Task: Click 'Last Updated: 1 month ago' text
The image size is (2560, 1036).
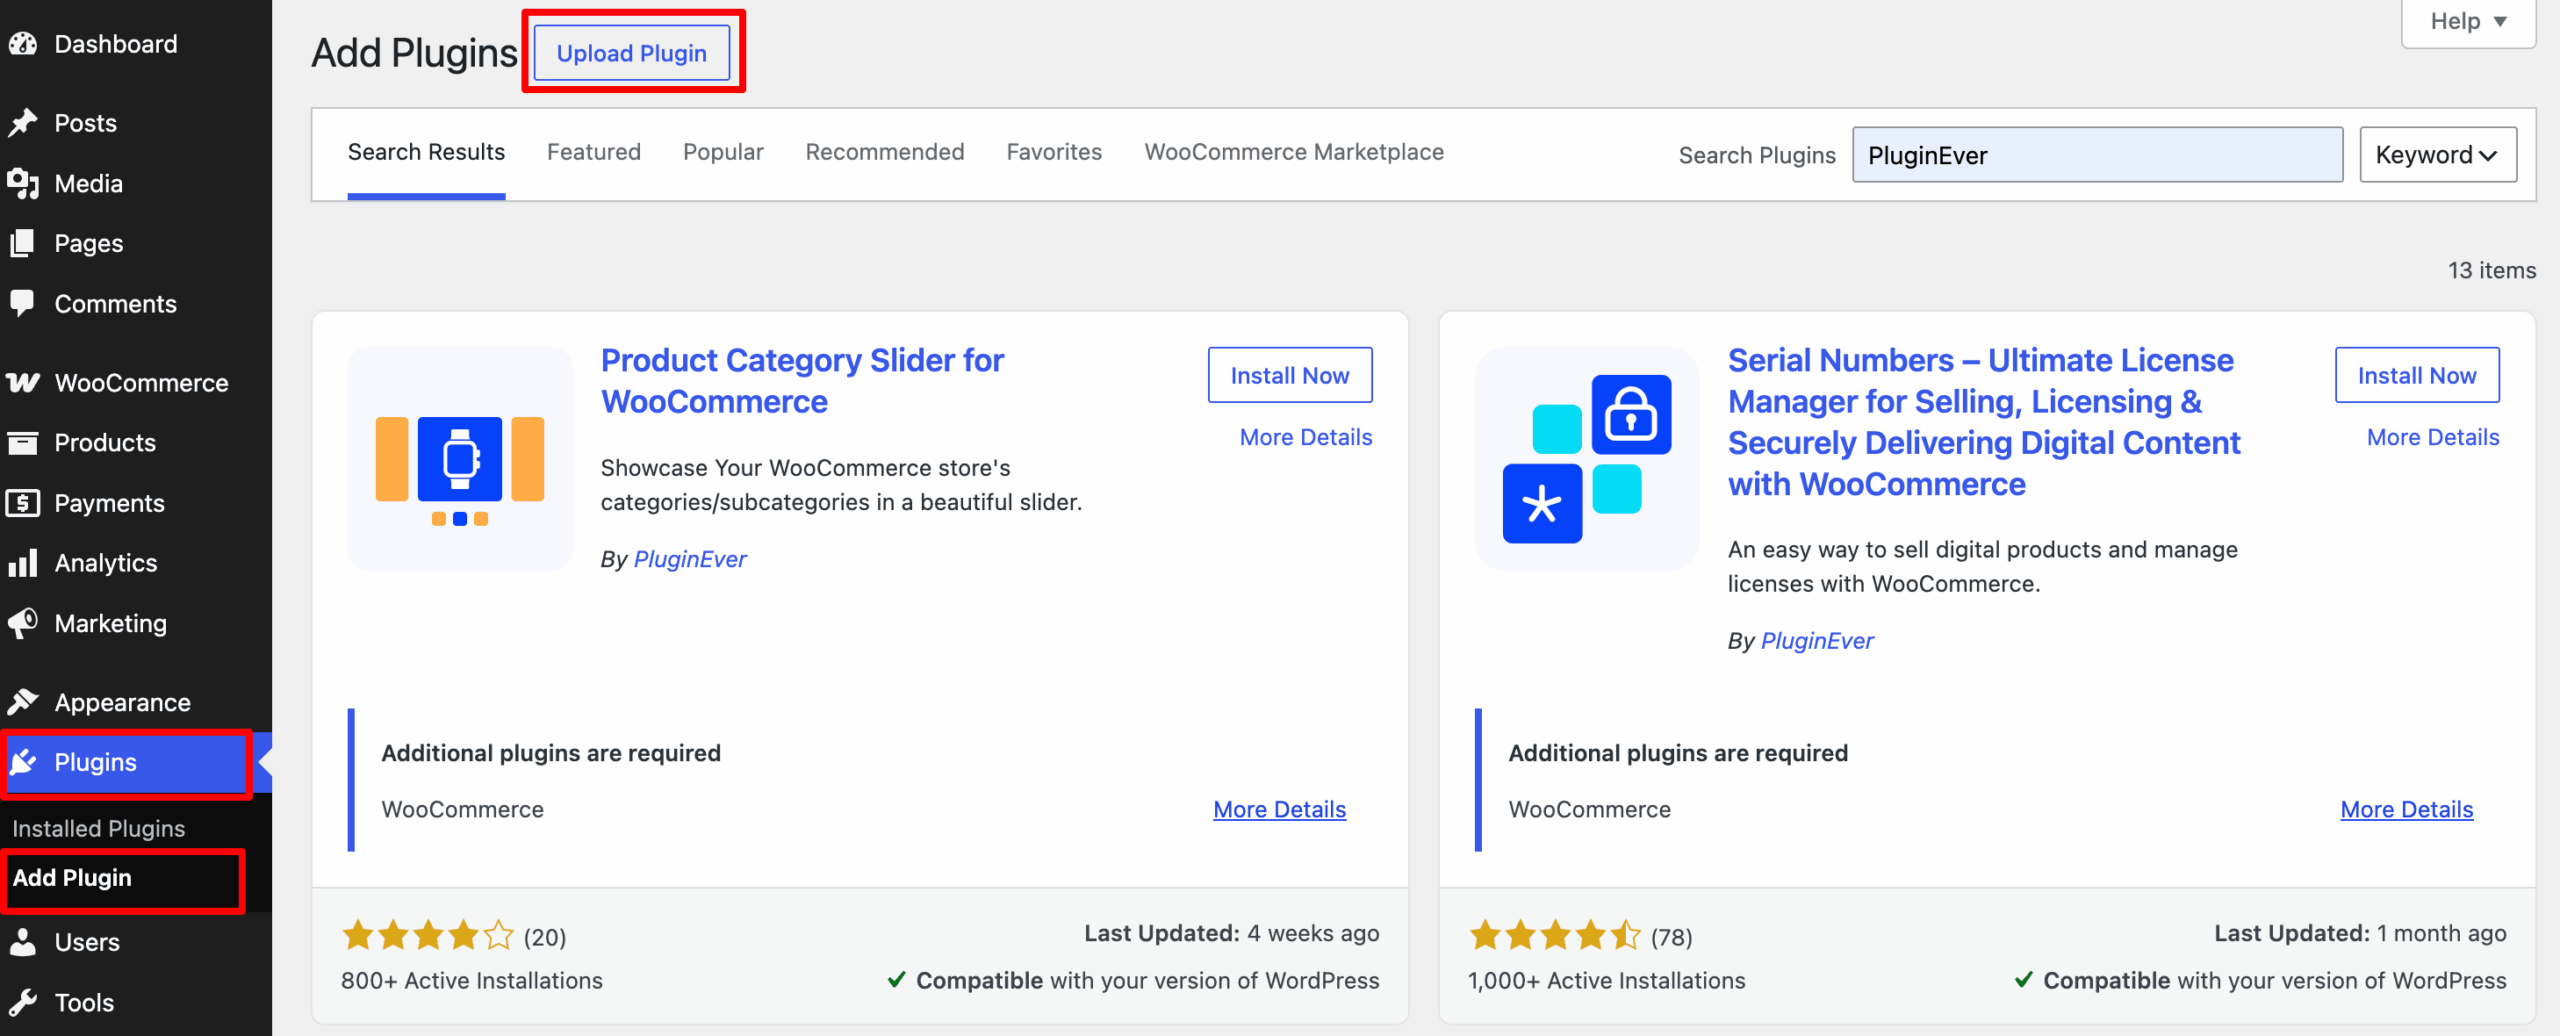Action: pos(2360,933)
